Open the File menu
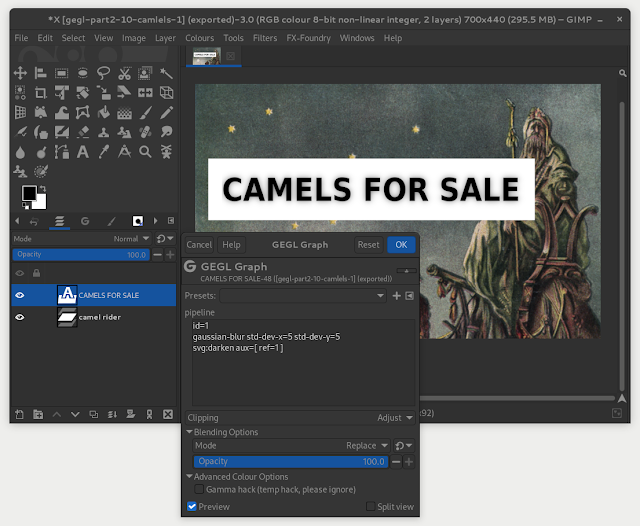 (21, 38)
